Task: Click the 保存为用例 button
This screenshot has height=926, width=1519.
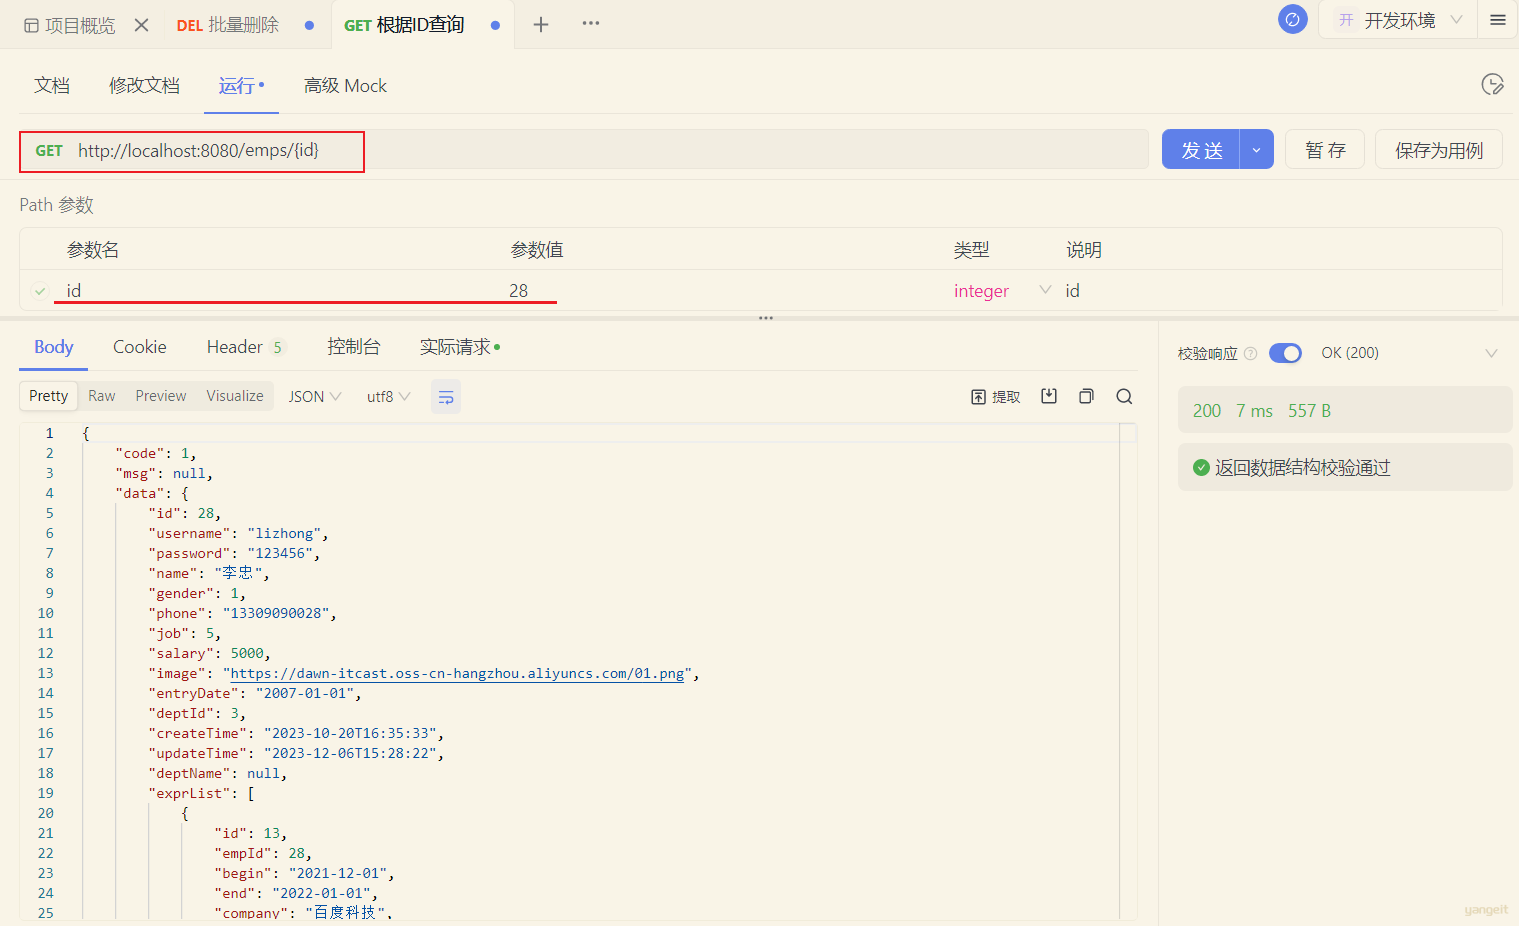Action: [x=1439, y=150]
